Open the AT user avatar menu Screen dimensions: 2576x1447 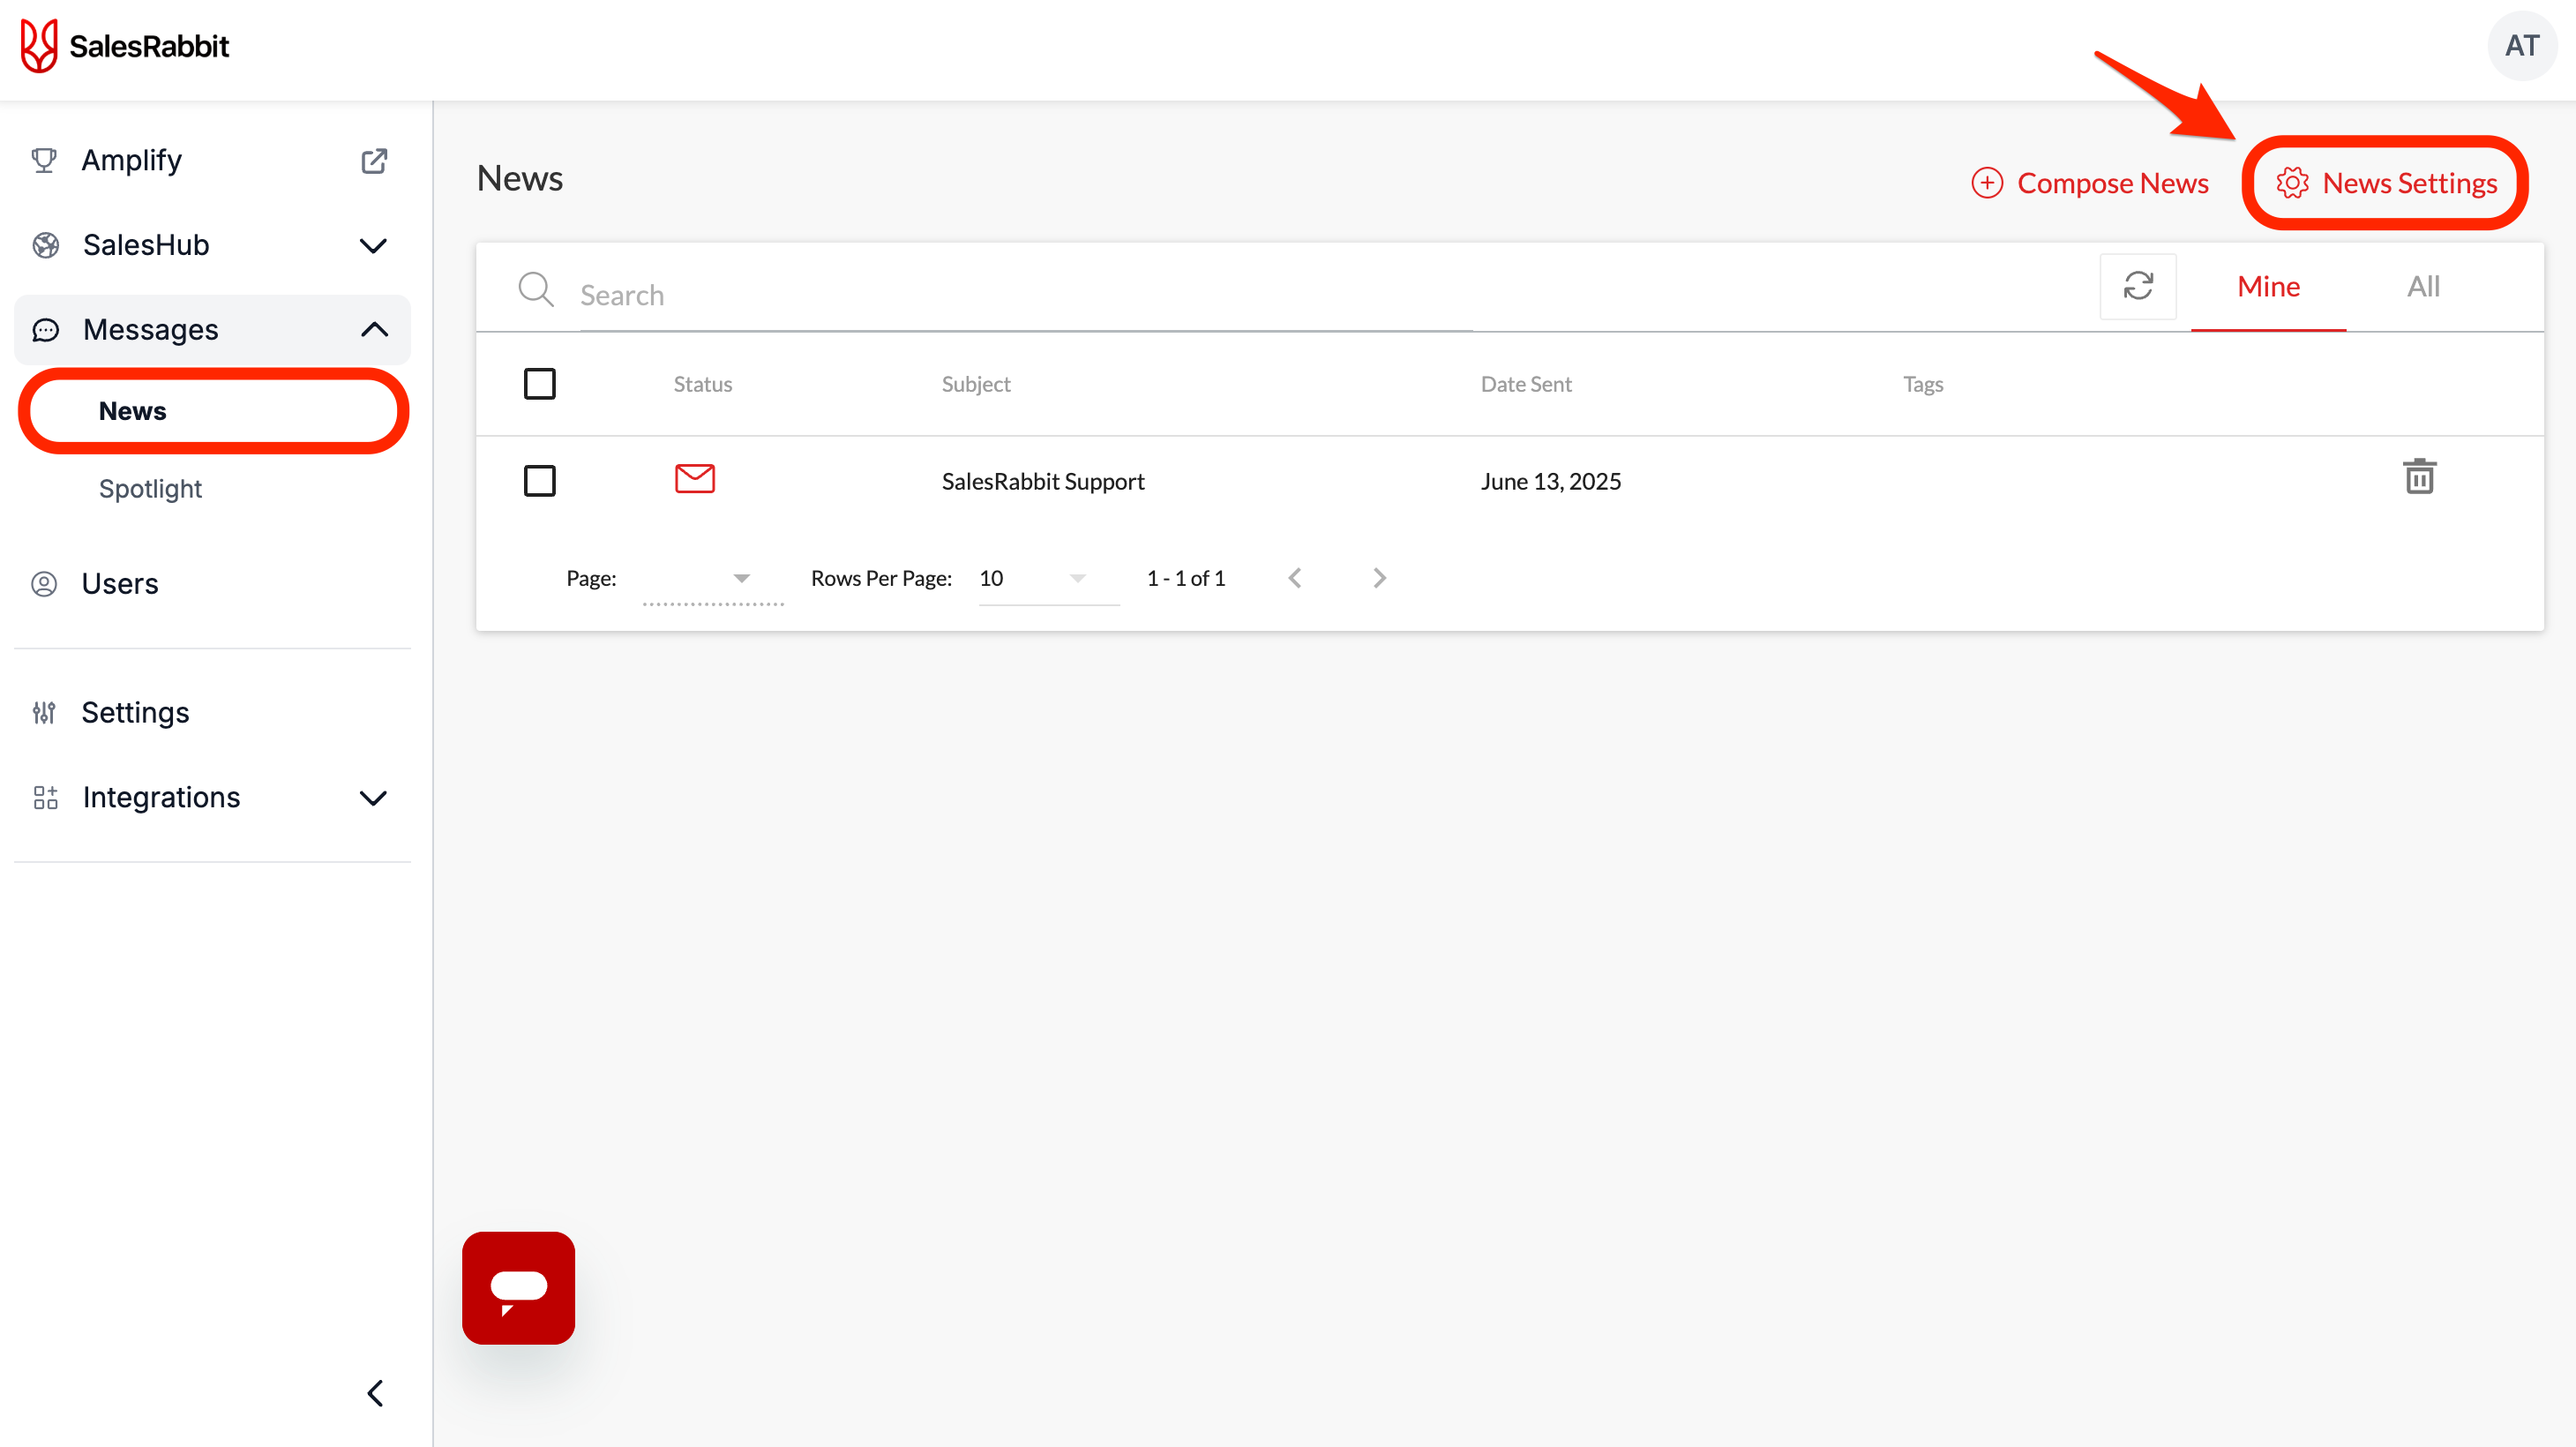pos(2522,46)
